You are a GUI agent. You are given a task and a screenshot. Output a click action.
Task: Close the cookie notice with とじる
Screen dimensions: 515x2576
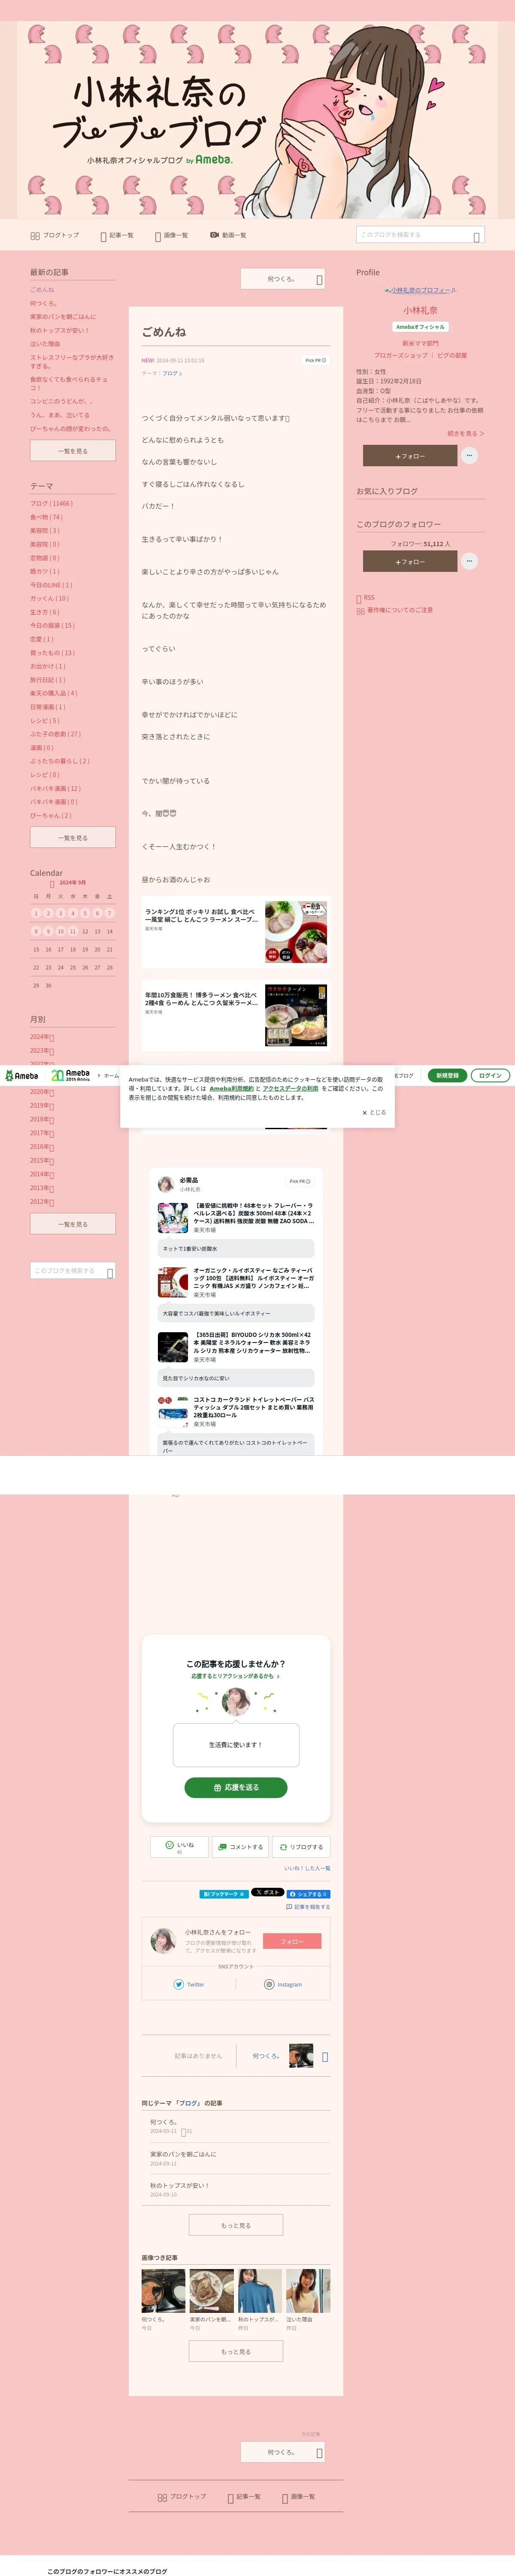pos(374,1112)
